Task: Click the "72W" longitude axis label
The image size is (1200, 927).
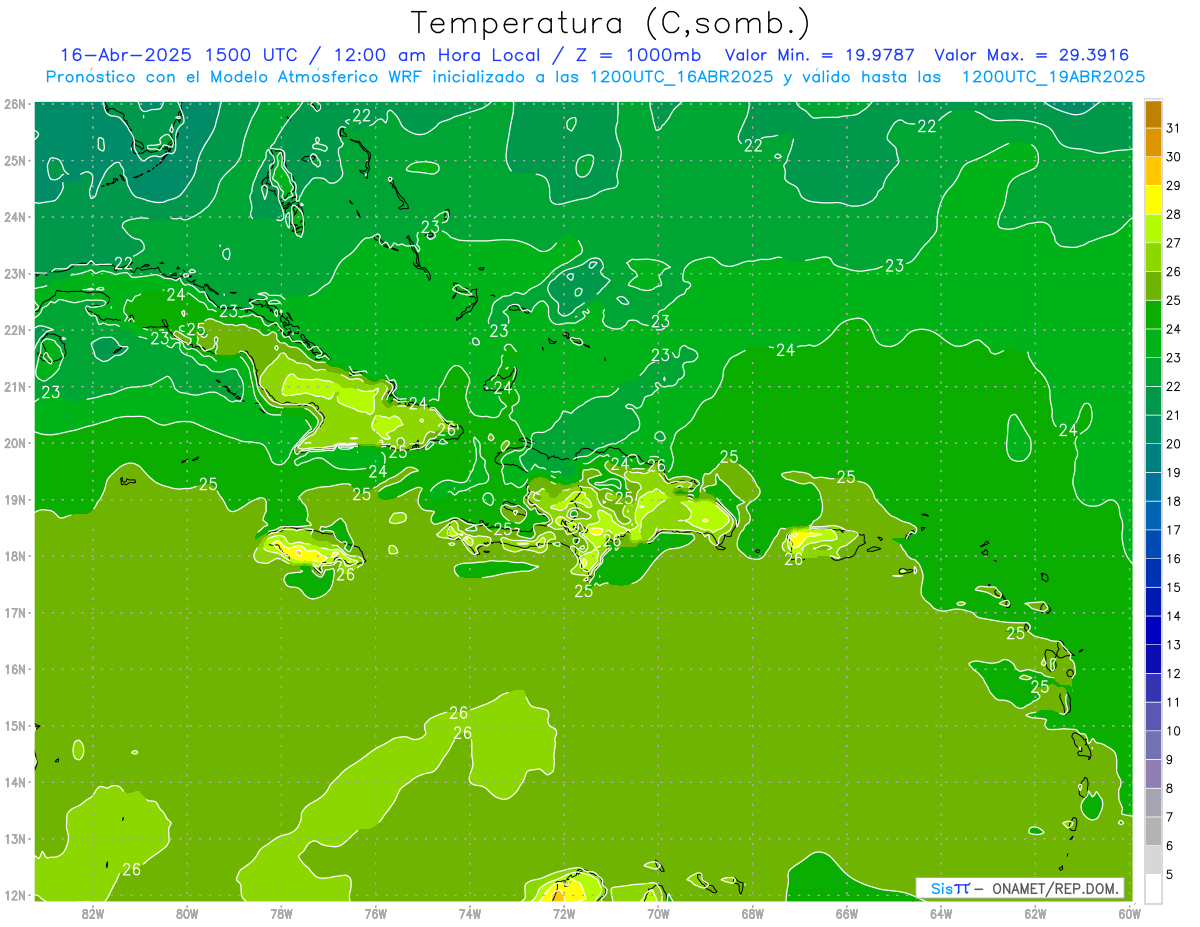Action: [564, 912]
